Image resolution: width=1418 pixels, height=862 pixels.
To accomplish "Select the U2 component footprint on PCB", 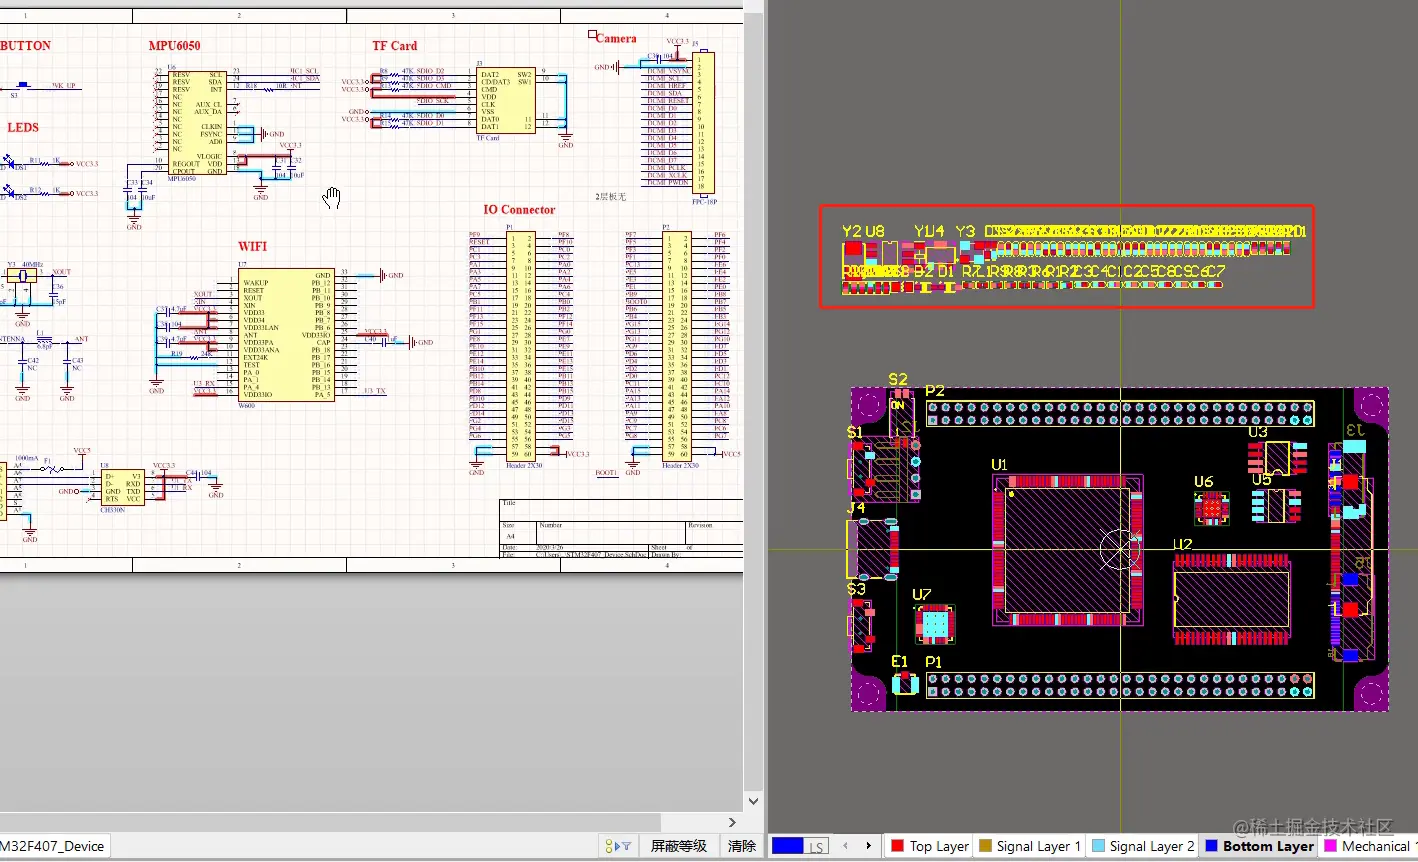I will [x=1230, y=598].
